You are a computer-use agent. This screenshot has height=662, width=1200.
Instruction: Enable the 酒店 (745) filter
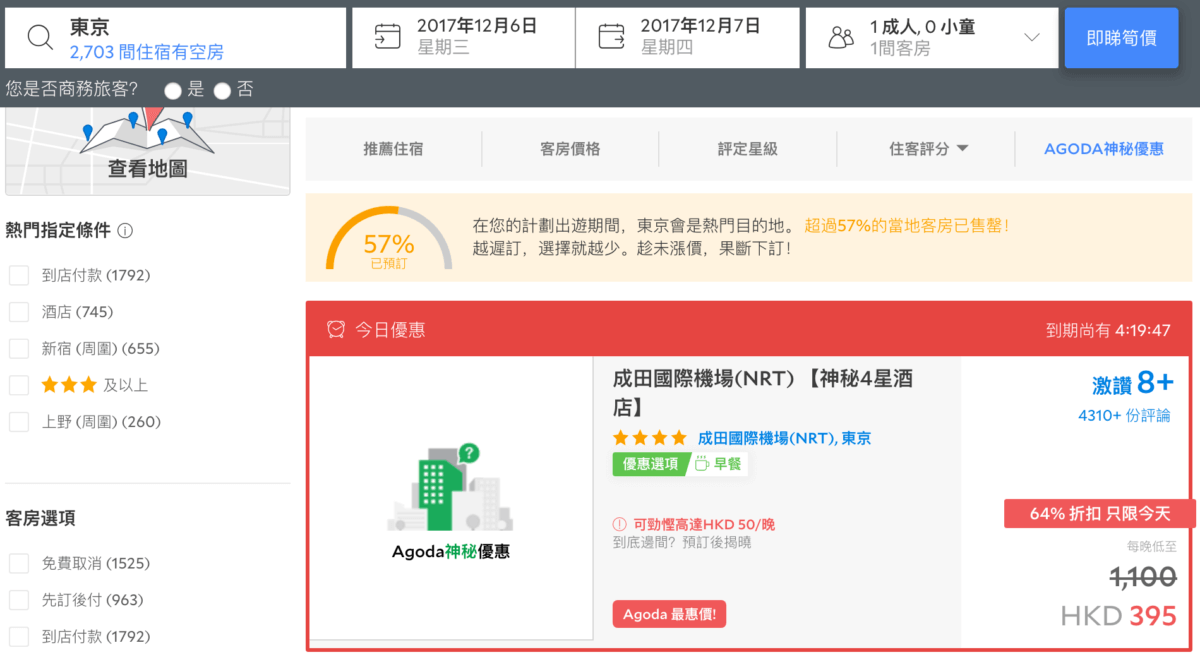[19, 312]
